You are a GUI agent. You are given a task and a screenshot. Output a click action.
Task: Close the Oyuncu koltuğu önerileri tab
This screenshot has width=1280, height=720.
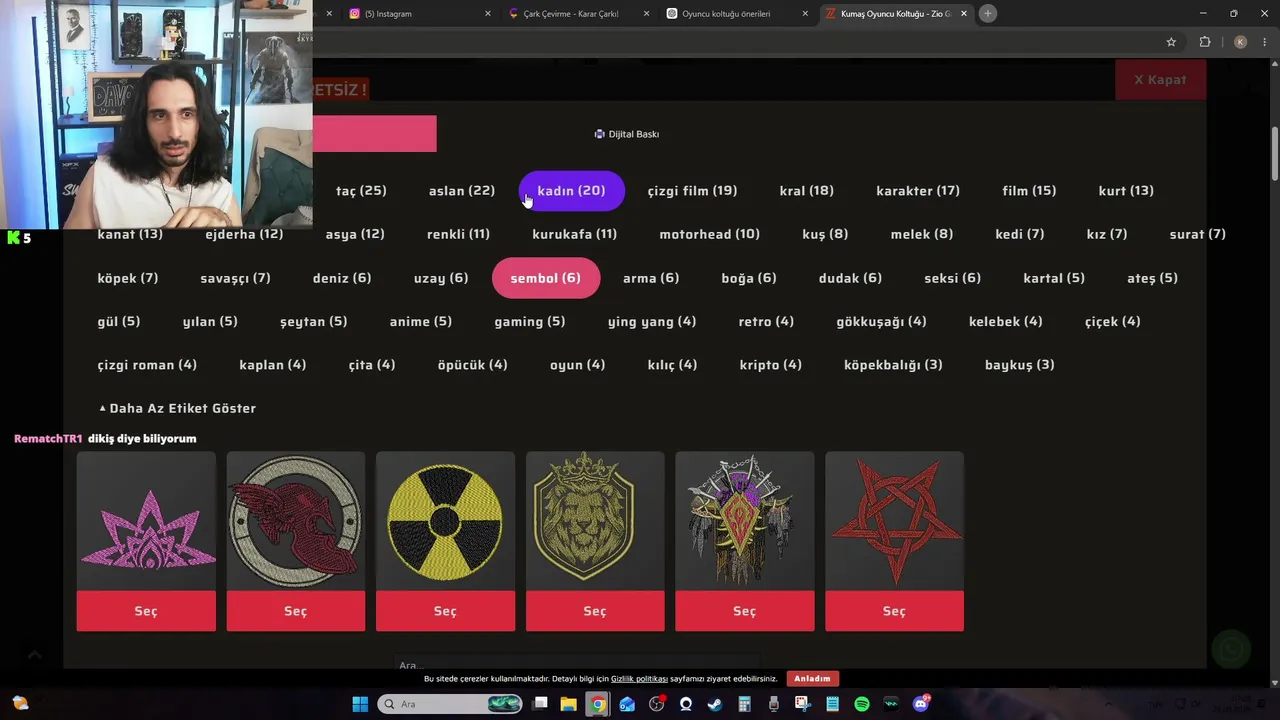(805, 14)
